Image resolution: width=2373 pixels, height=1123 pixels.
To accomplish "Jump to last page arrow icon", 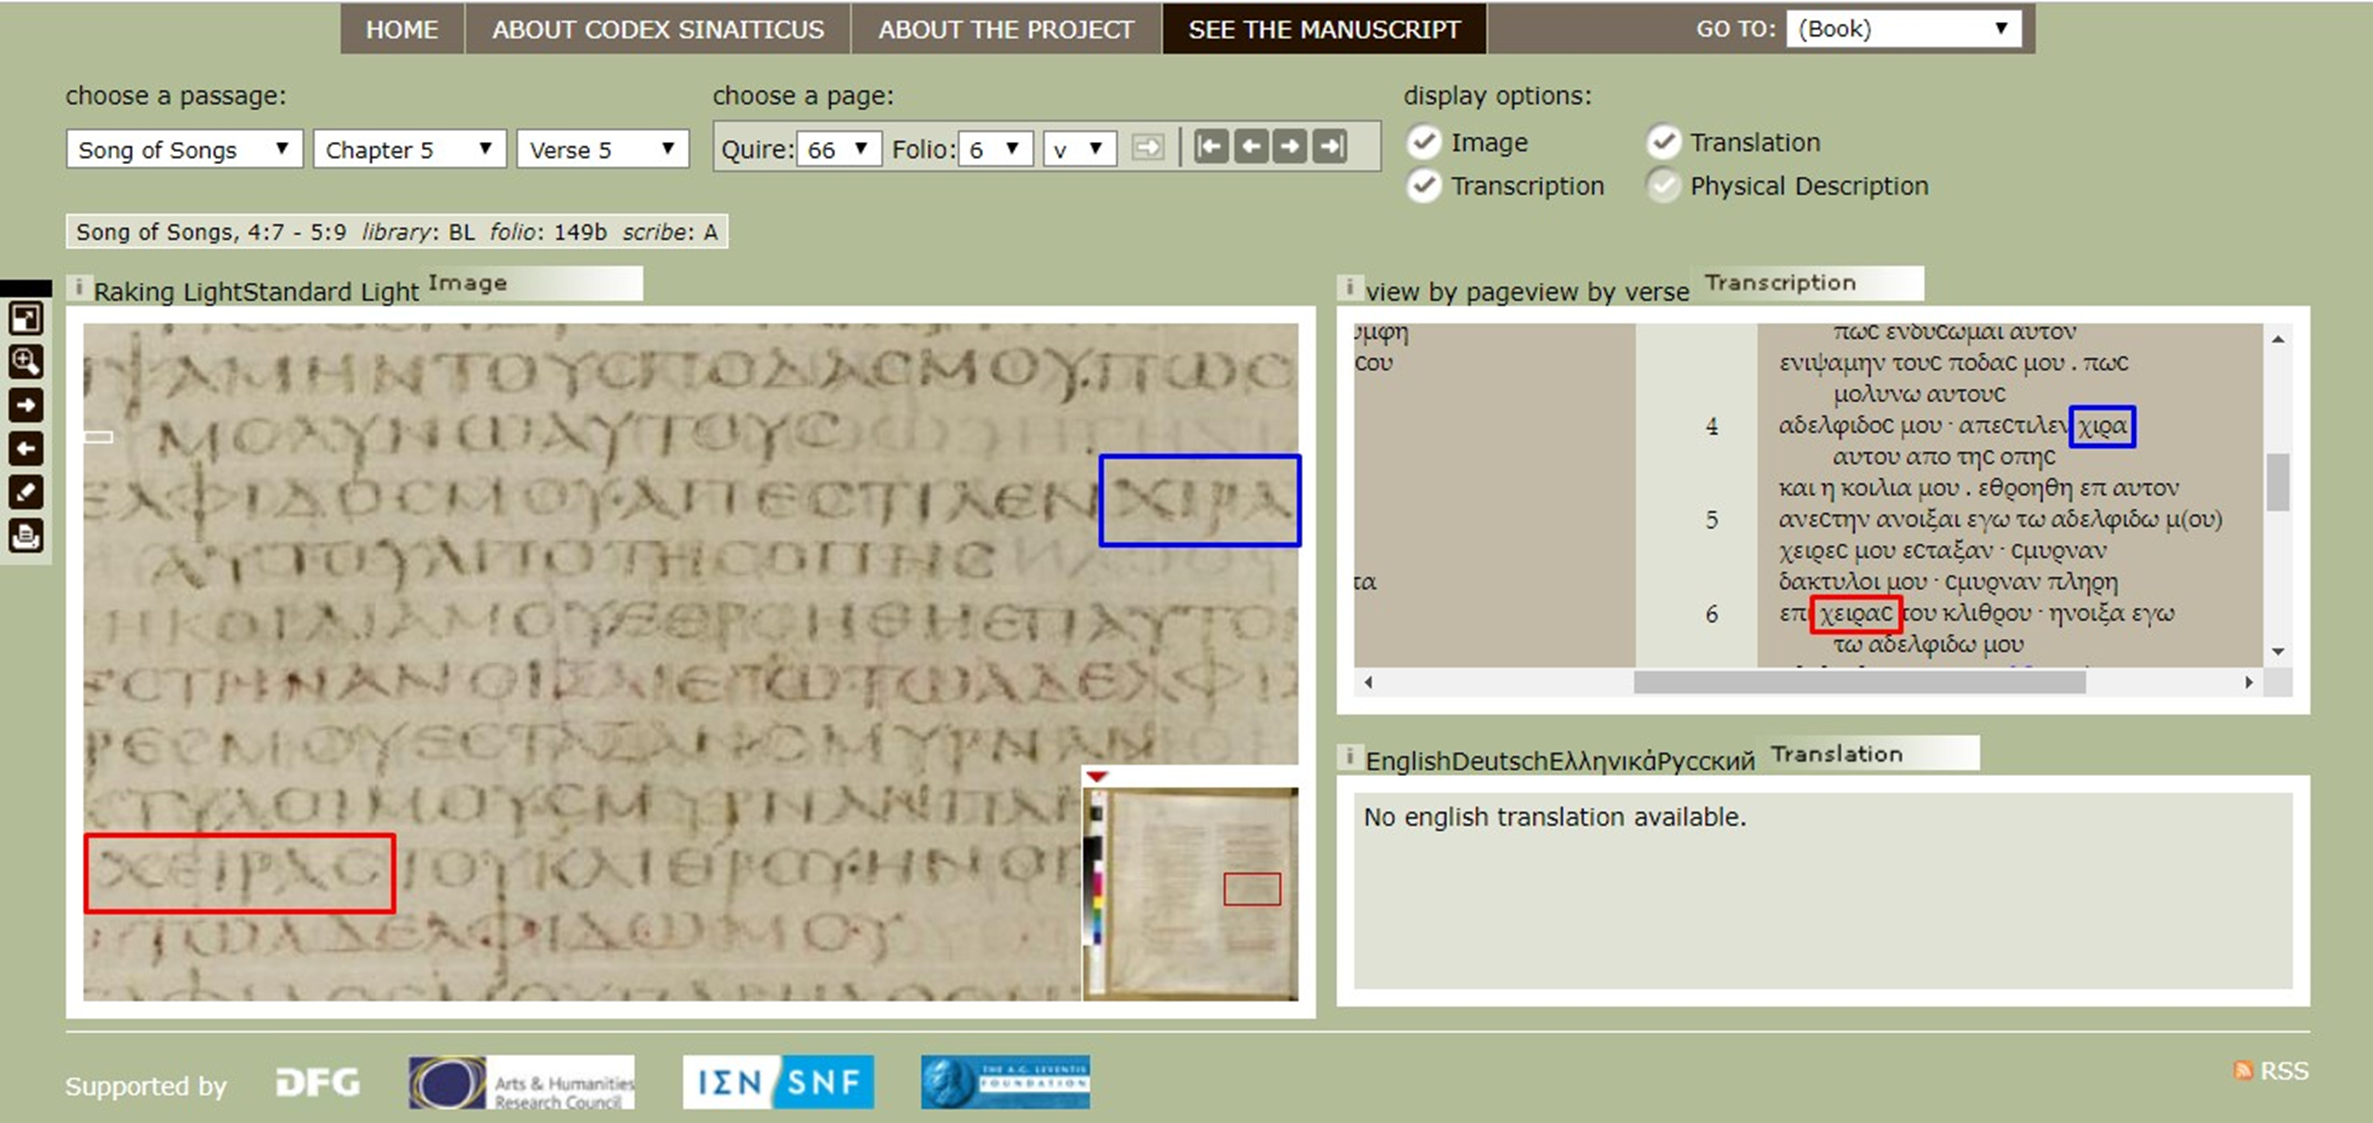I will tap(1330, 147).
